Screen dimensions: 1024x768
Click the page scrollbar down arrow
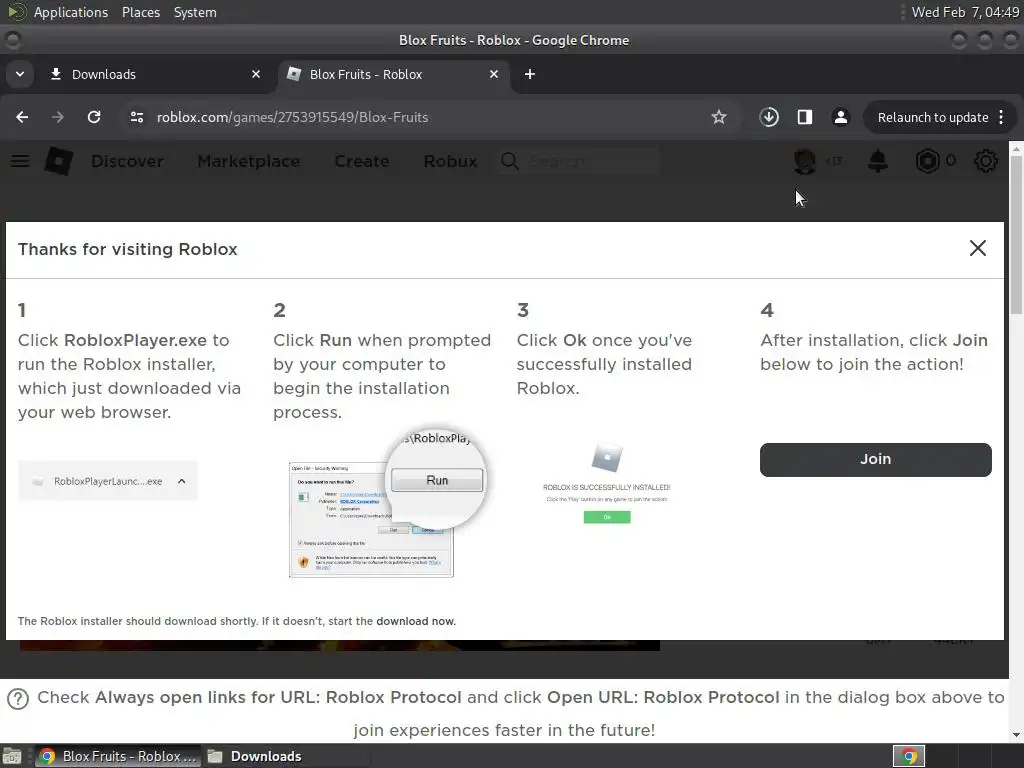[1016, 735]
